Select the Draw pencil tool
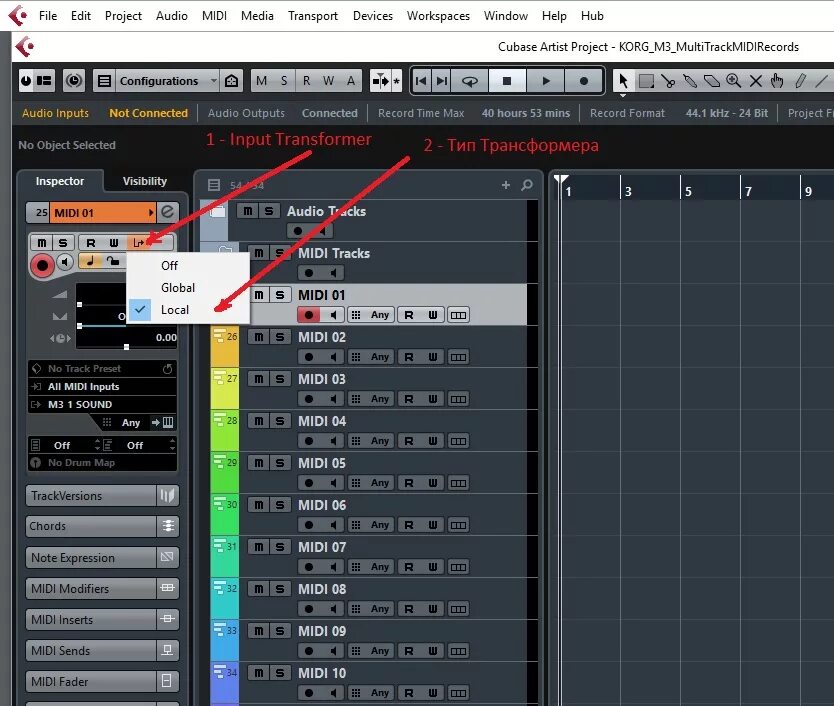This screenshot has height=706, width=834. pos(800,81)
